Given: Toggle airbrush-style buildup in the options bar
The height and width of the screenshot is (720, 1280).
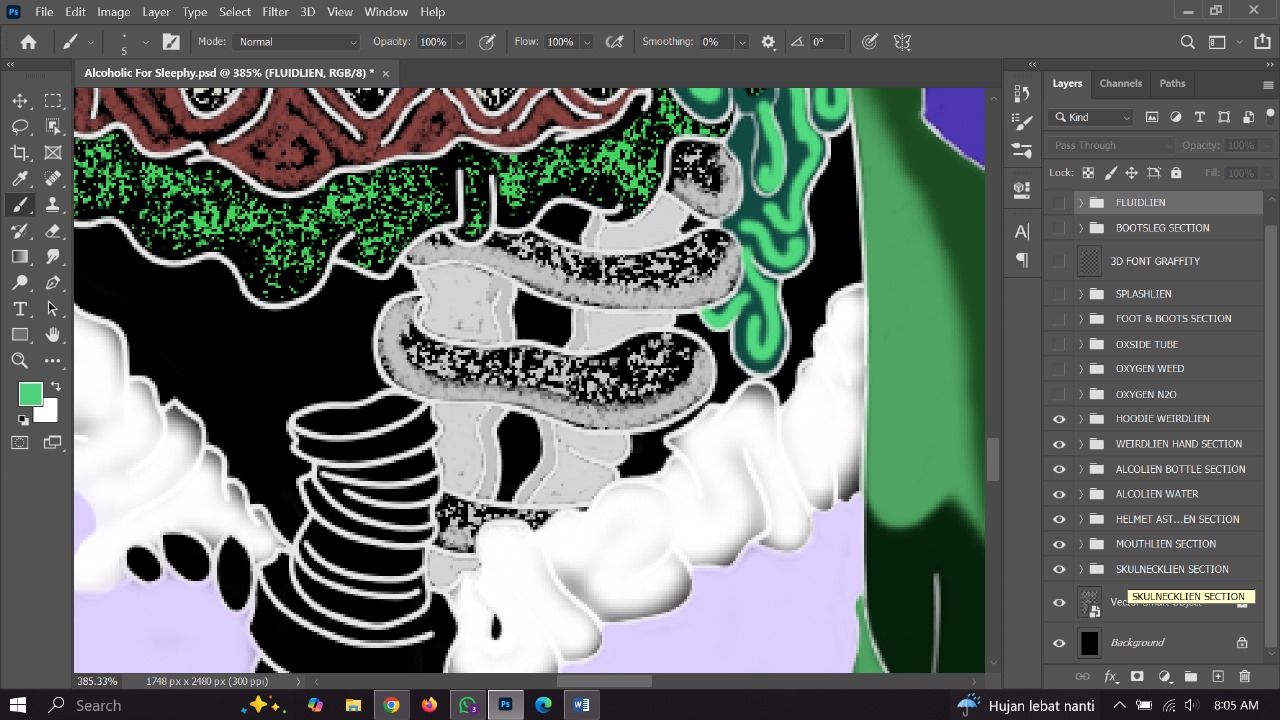Looking at the screenshot, I should click(x=615, y=41).
